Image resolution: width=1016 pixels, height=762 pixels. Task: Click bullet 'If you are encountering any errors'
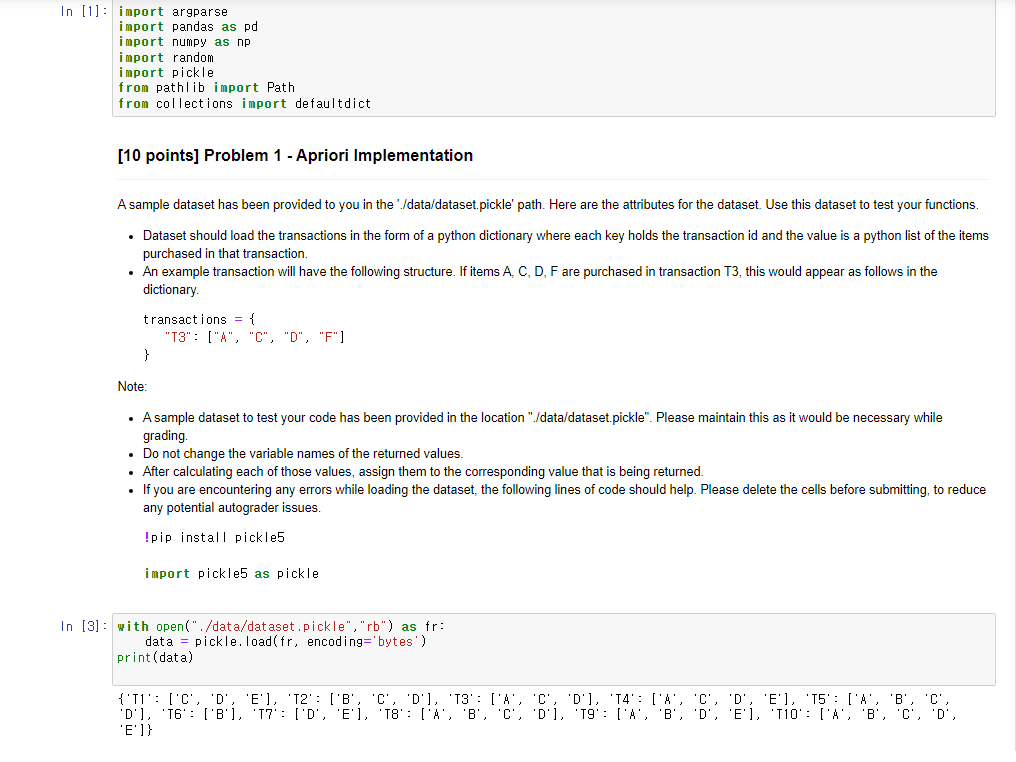click(x=564, y=498)
